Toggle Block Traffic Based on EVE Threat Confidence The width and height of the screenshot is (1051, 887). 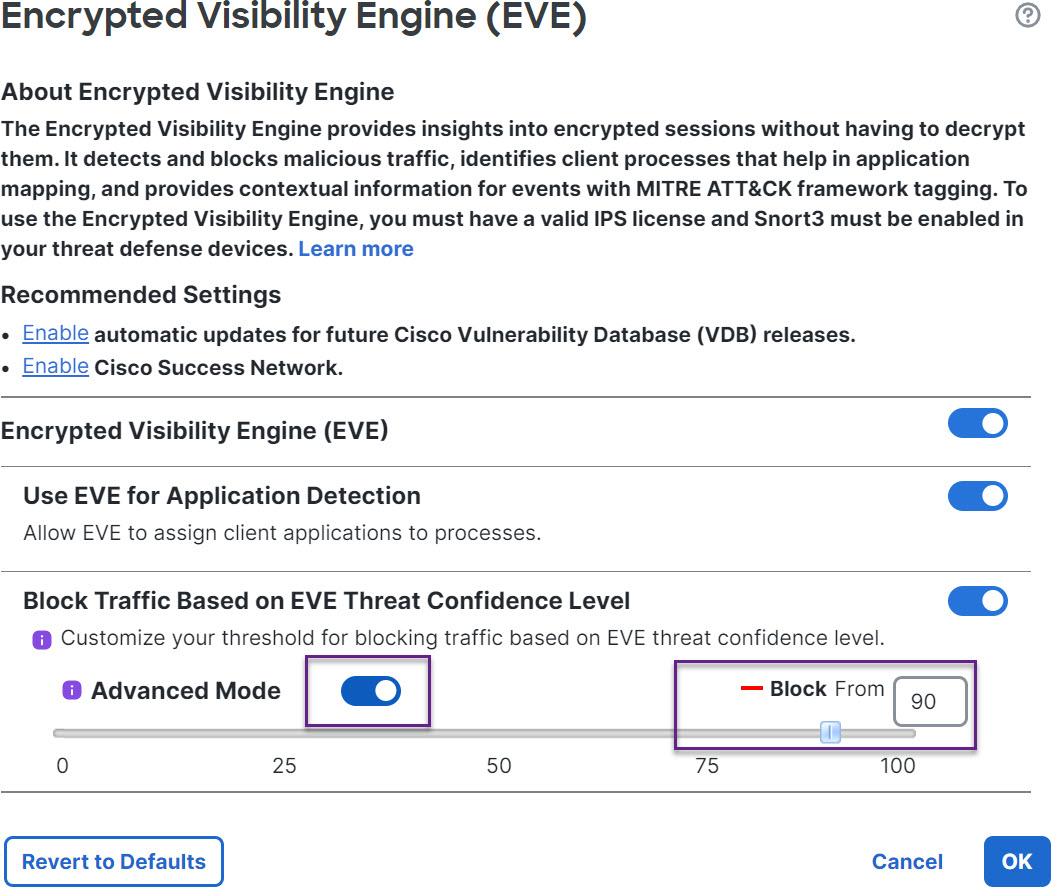point(977,601)
